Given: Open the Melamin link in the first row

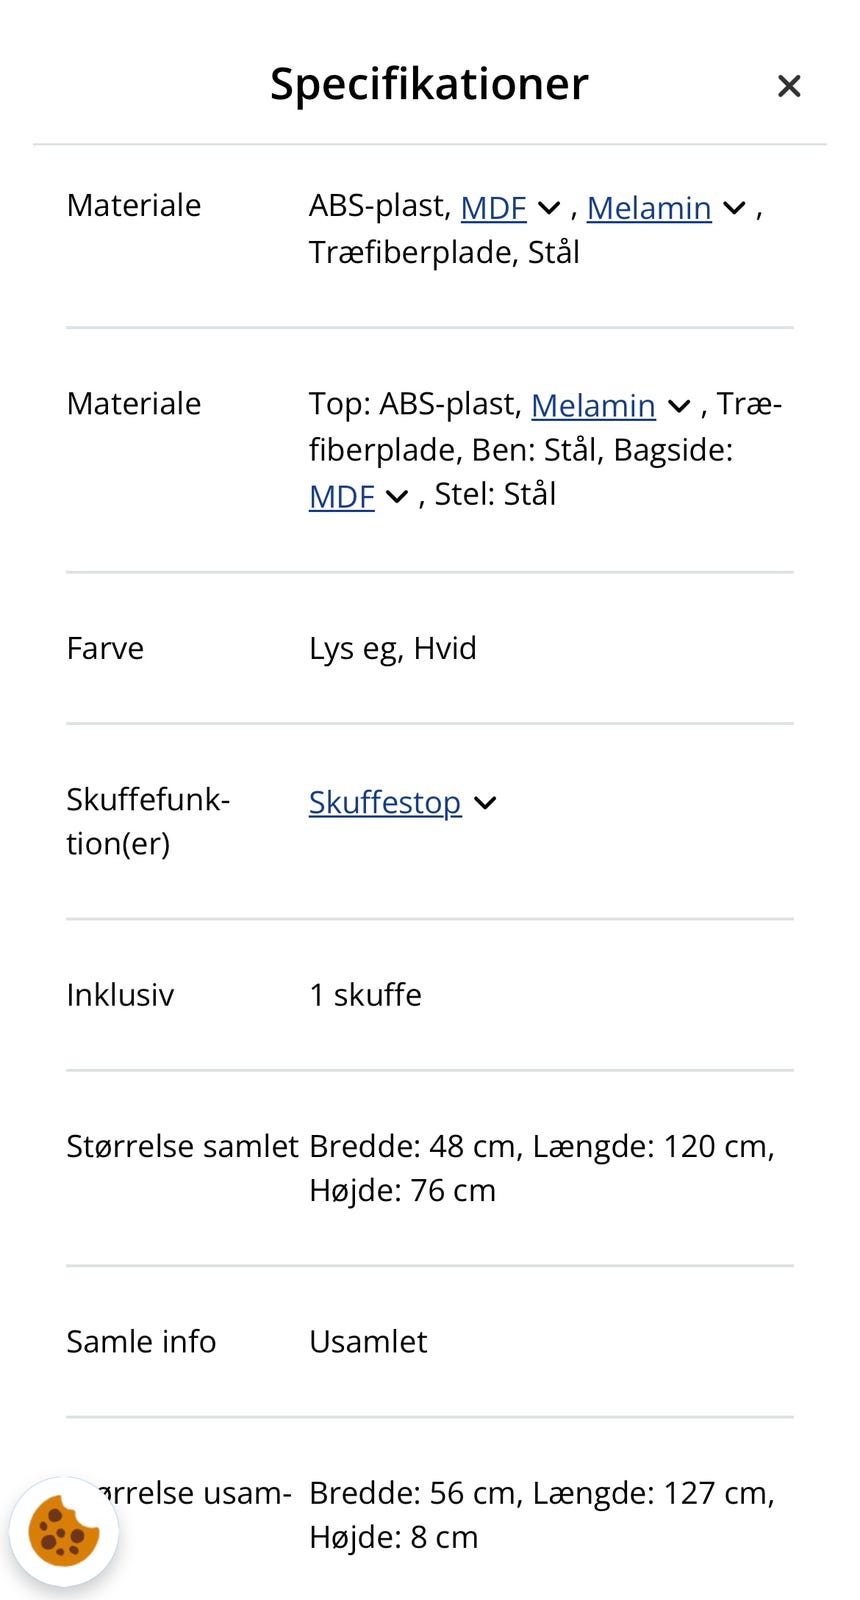Looking at the screenshot, I should 650,208.
